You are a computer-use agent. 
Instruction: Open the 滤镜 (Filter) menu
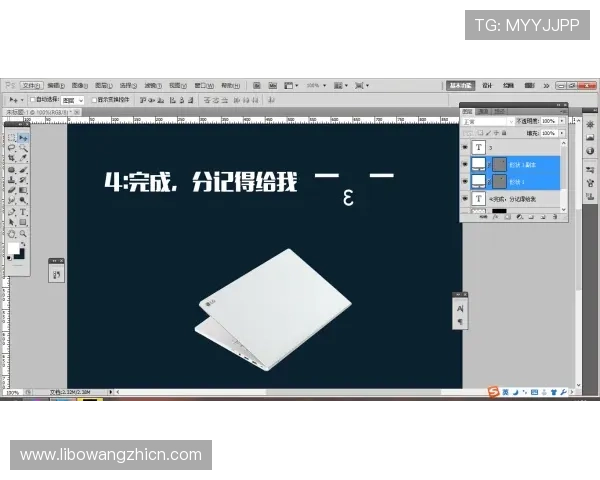click(153, 85)
